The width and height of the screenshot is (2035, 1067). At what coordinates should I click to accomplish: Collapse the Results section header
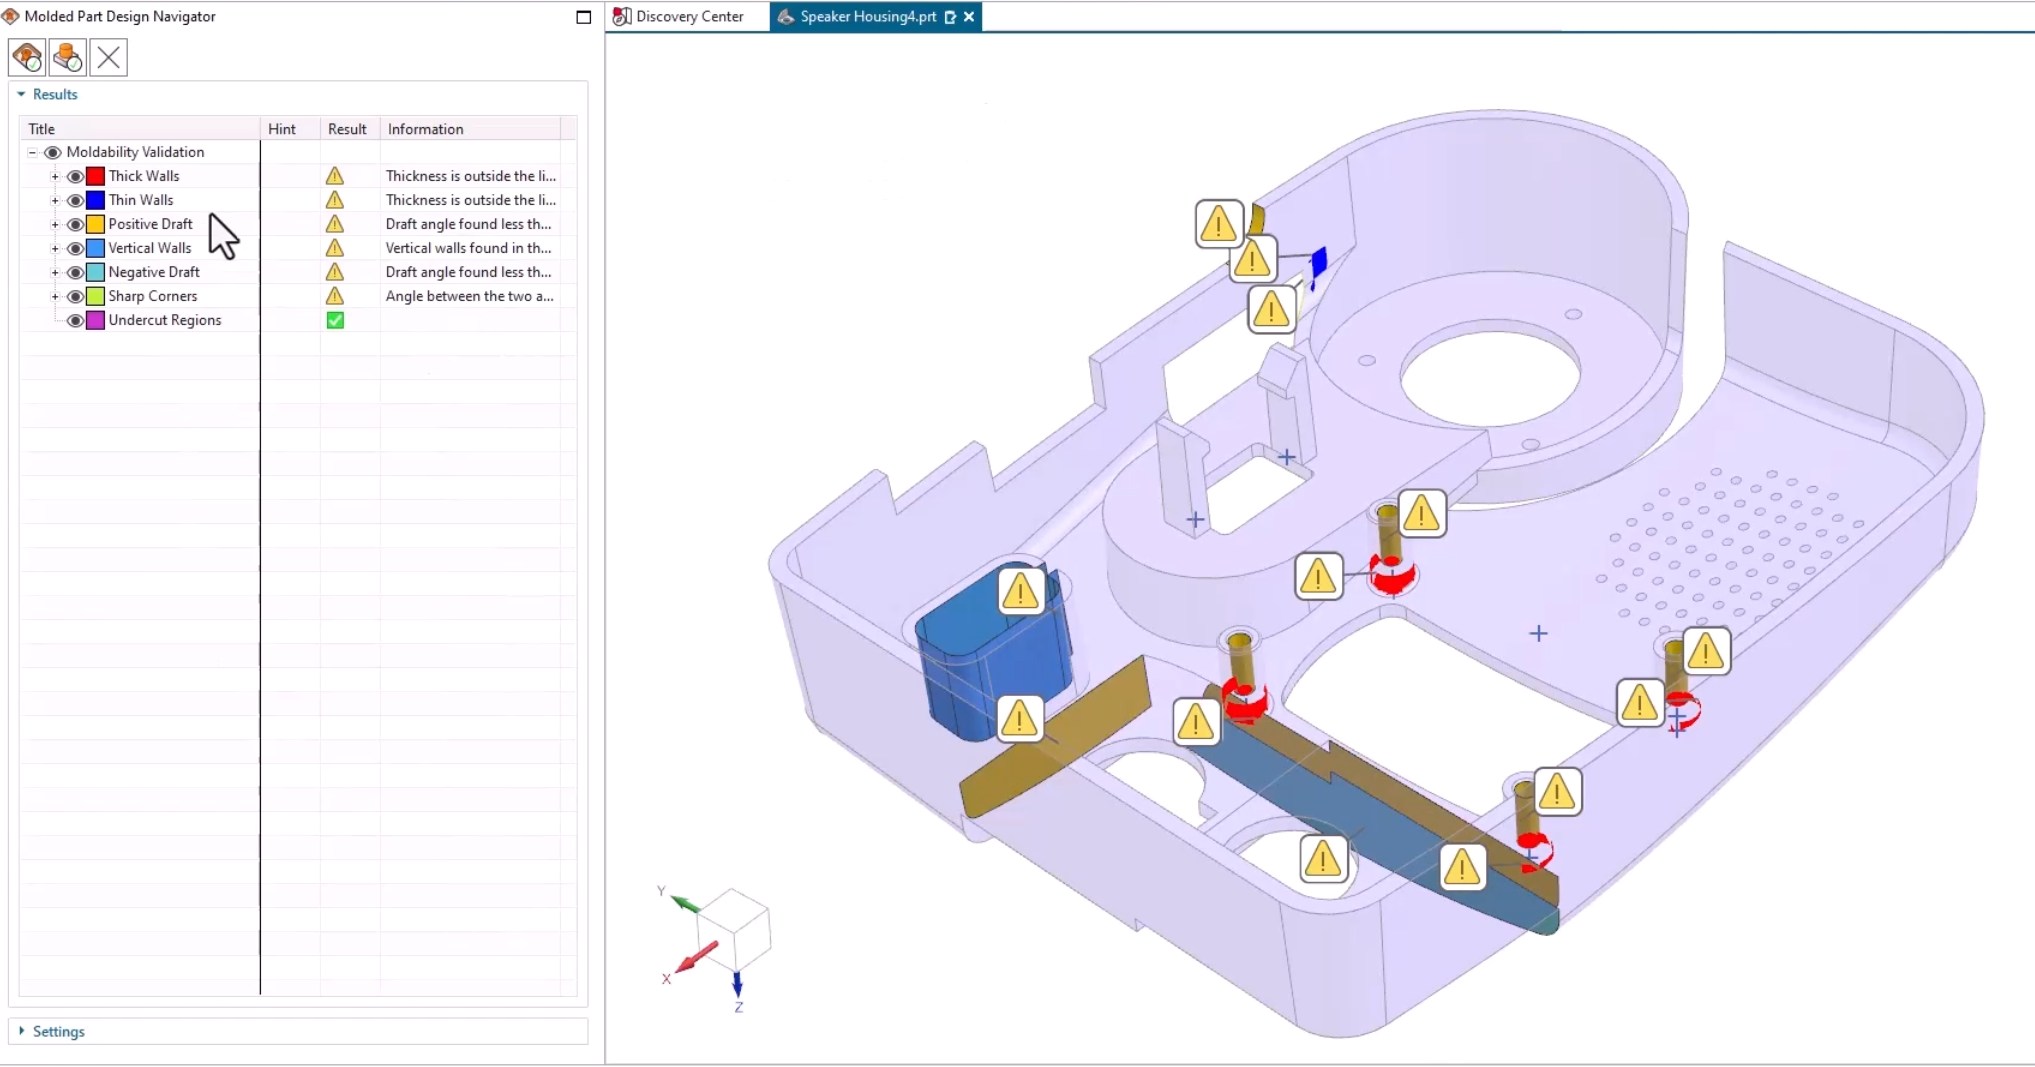(x=21, y=94)
